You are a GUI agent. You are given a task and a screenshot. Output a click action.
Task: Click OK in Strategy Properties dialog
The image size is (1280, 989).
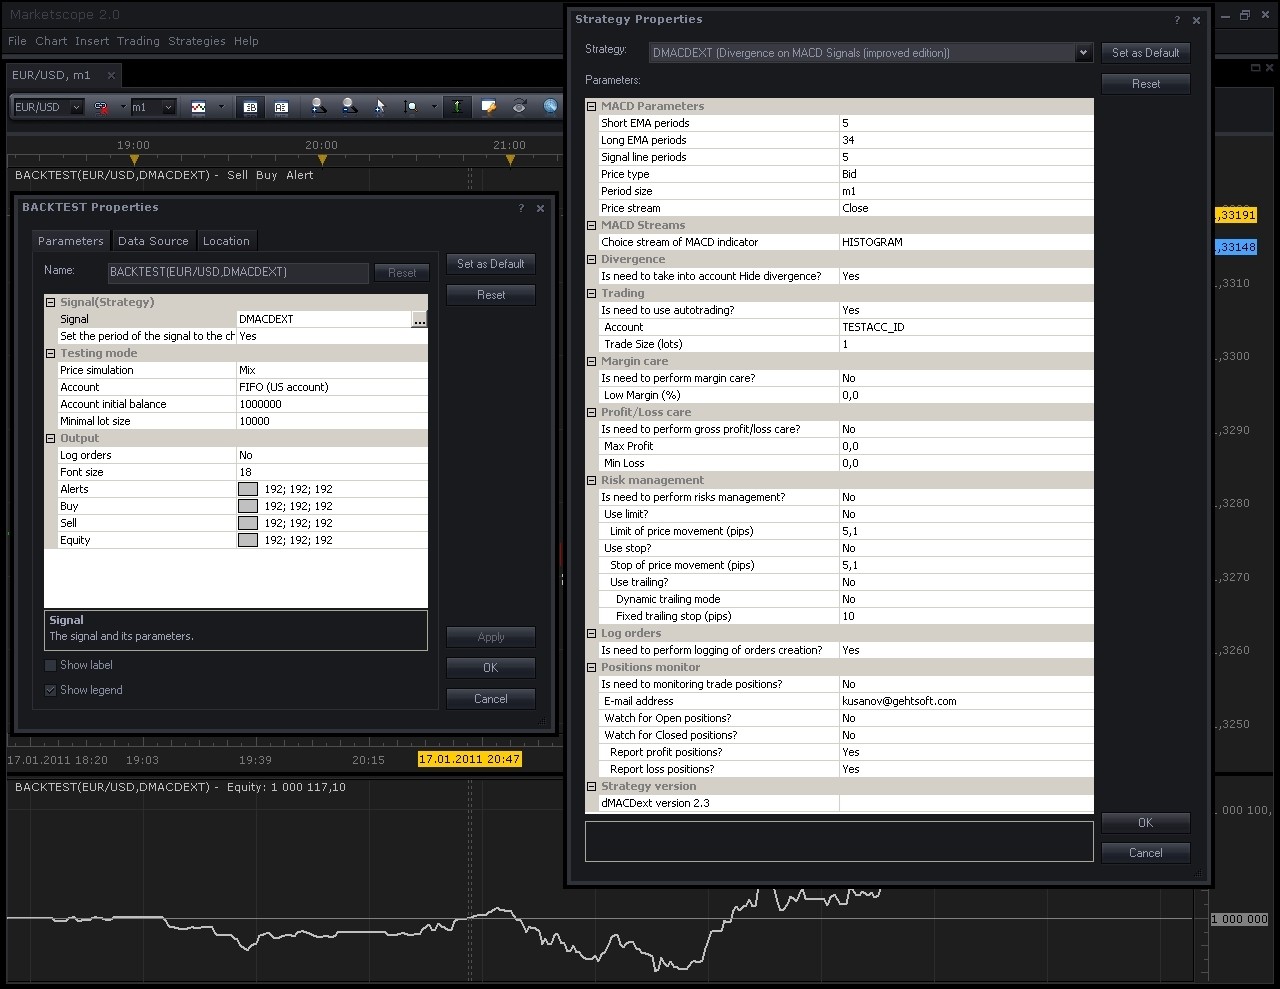[1146, 823]
